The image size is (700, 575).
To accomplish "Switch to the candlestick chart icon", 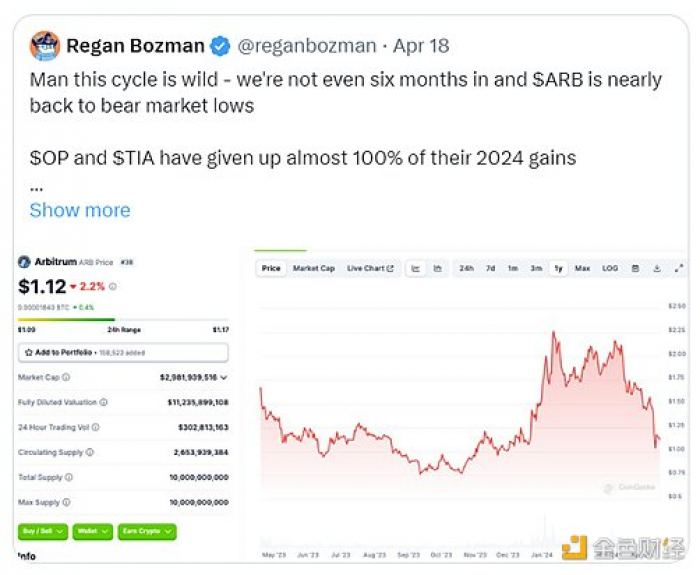I will 438,268.
